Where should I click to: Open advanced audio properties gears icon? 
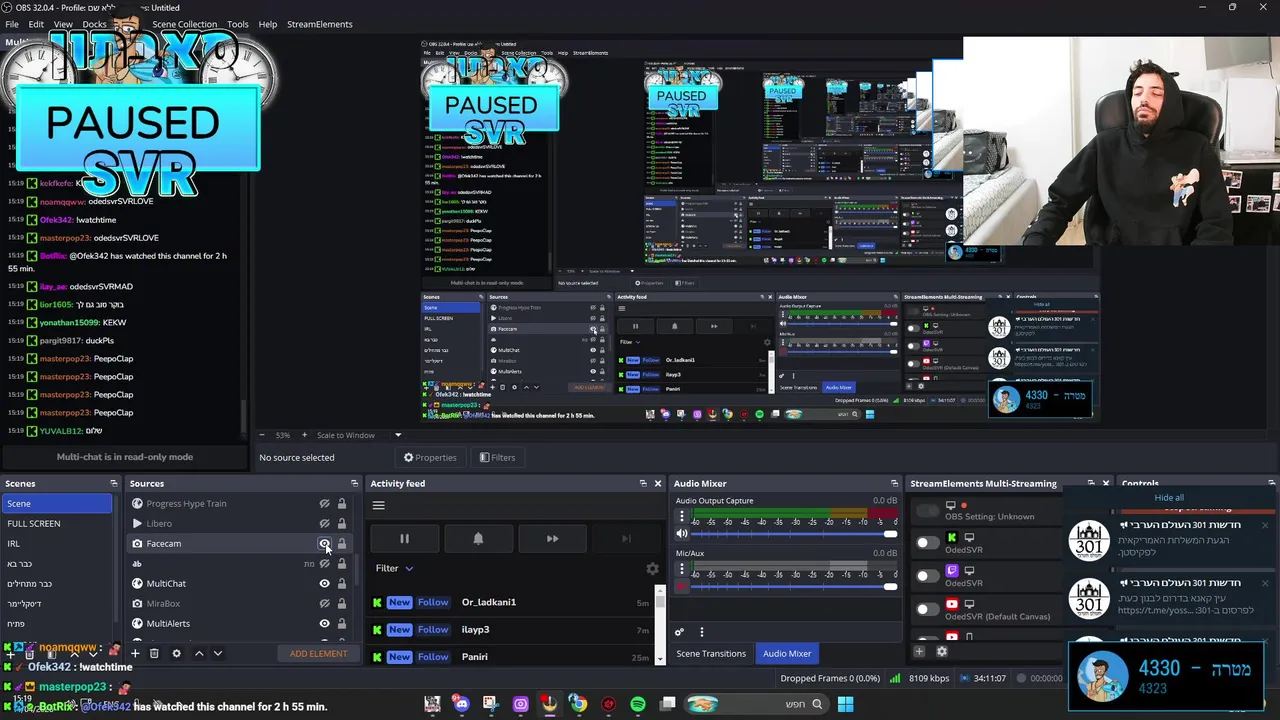[x=679, y=632]
